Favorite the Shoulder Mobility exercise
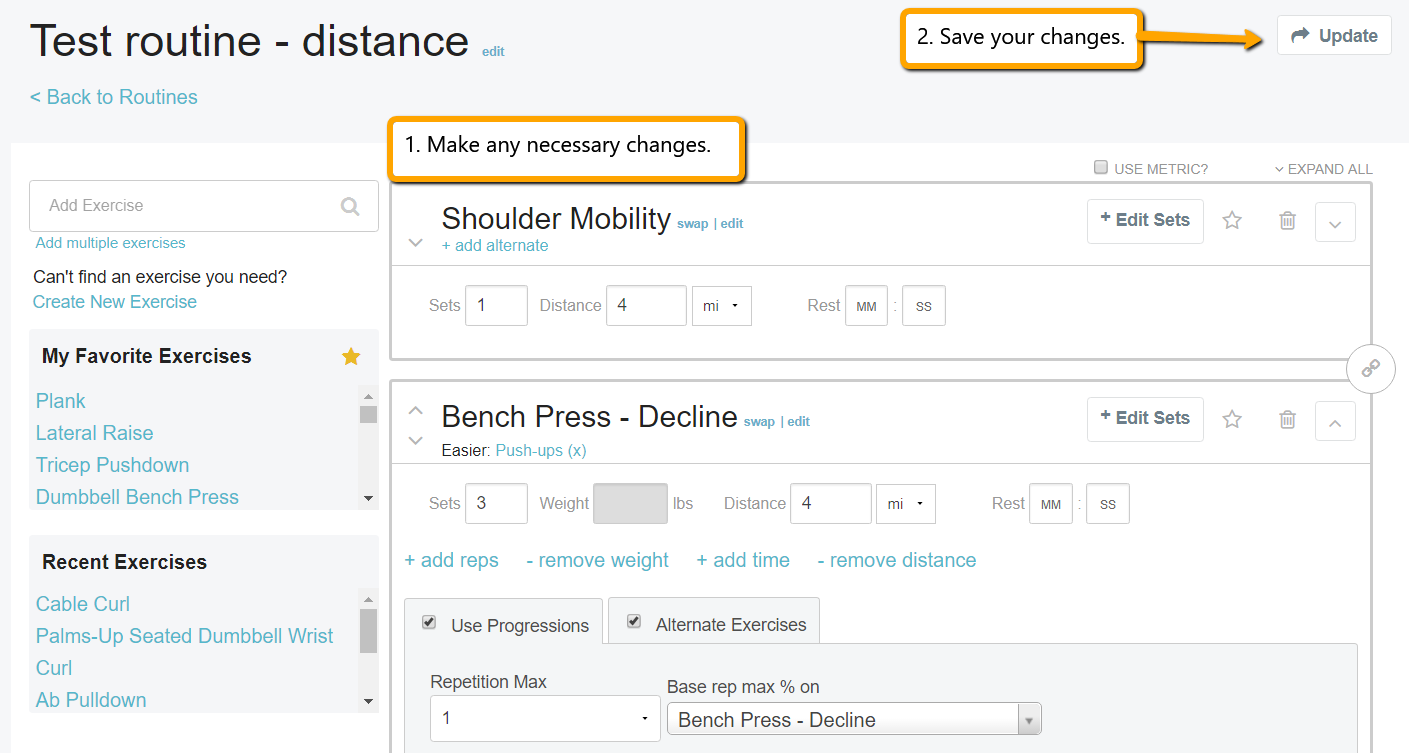Viewport: 1409px width, 753px height. 1232,221
